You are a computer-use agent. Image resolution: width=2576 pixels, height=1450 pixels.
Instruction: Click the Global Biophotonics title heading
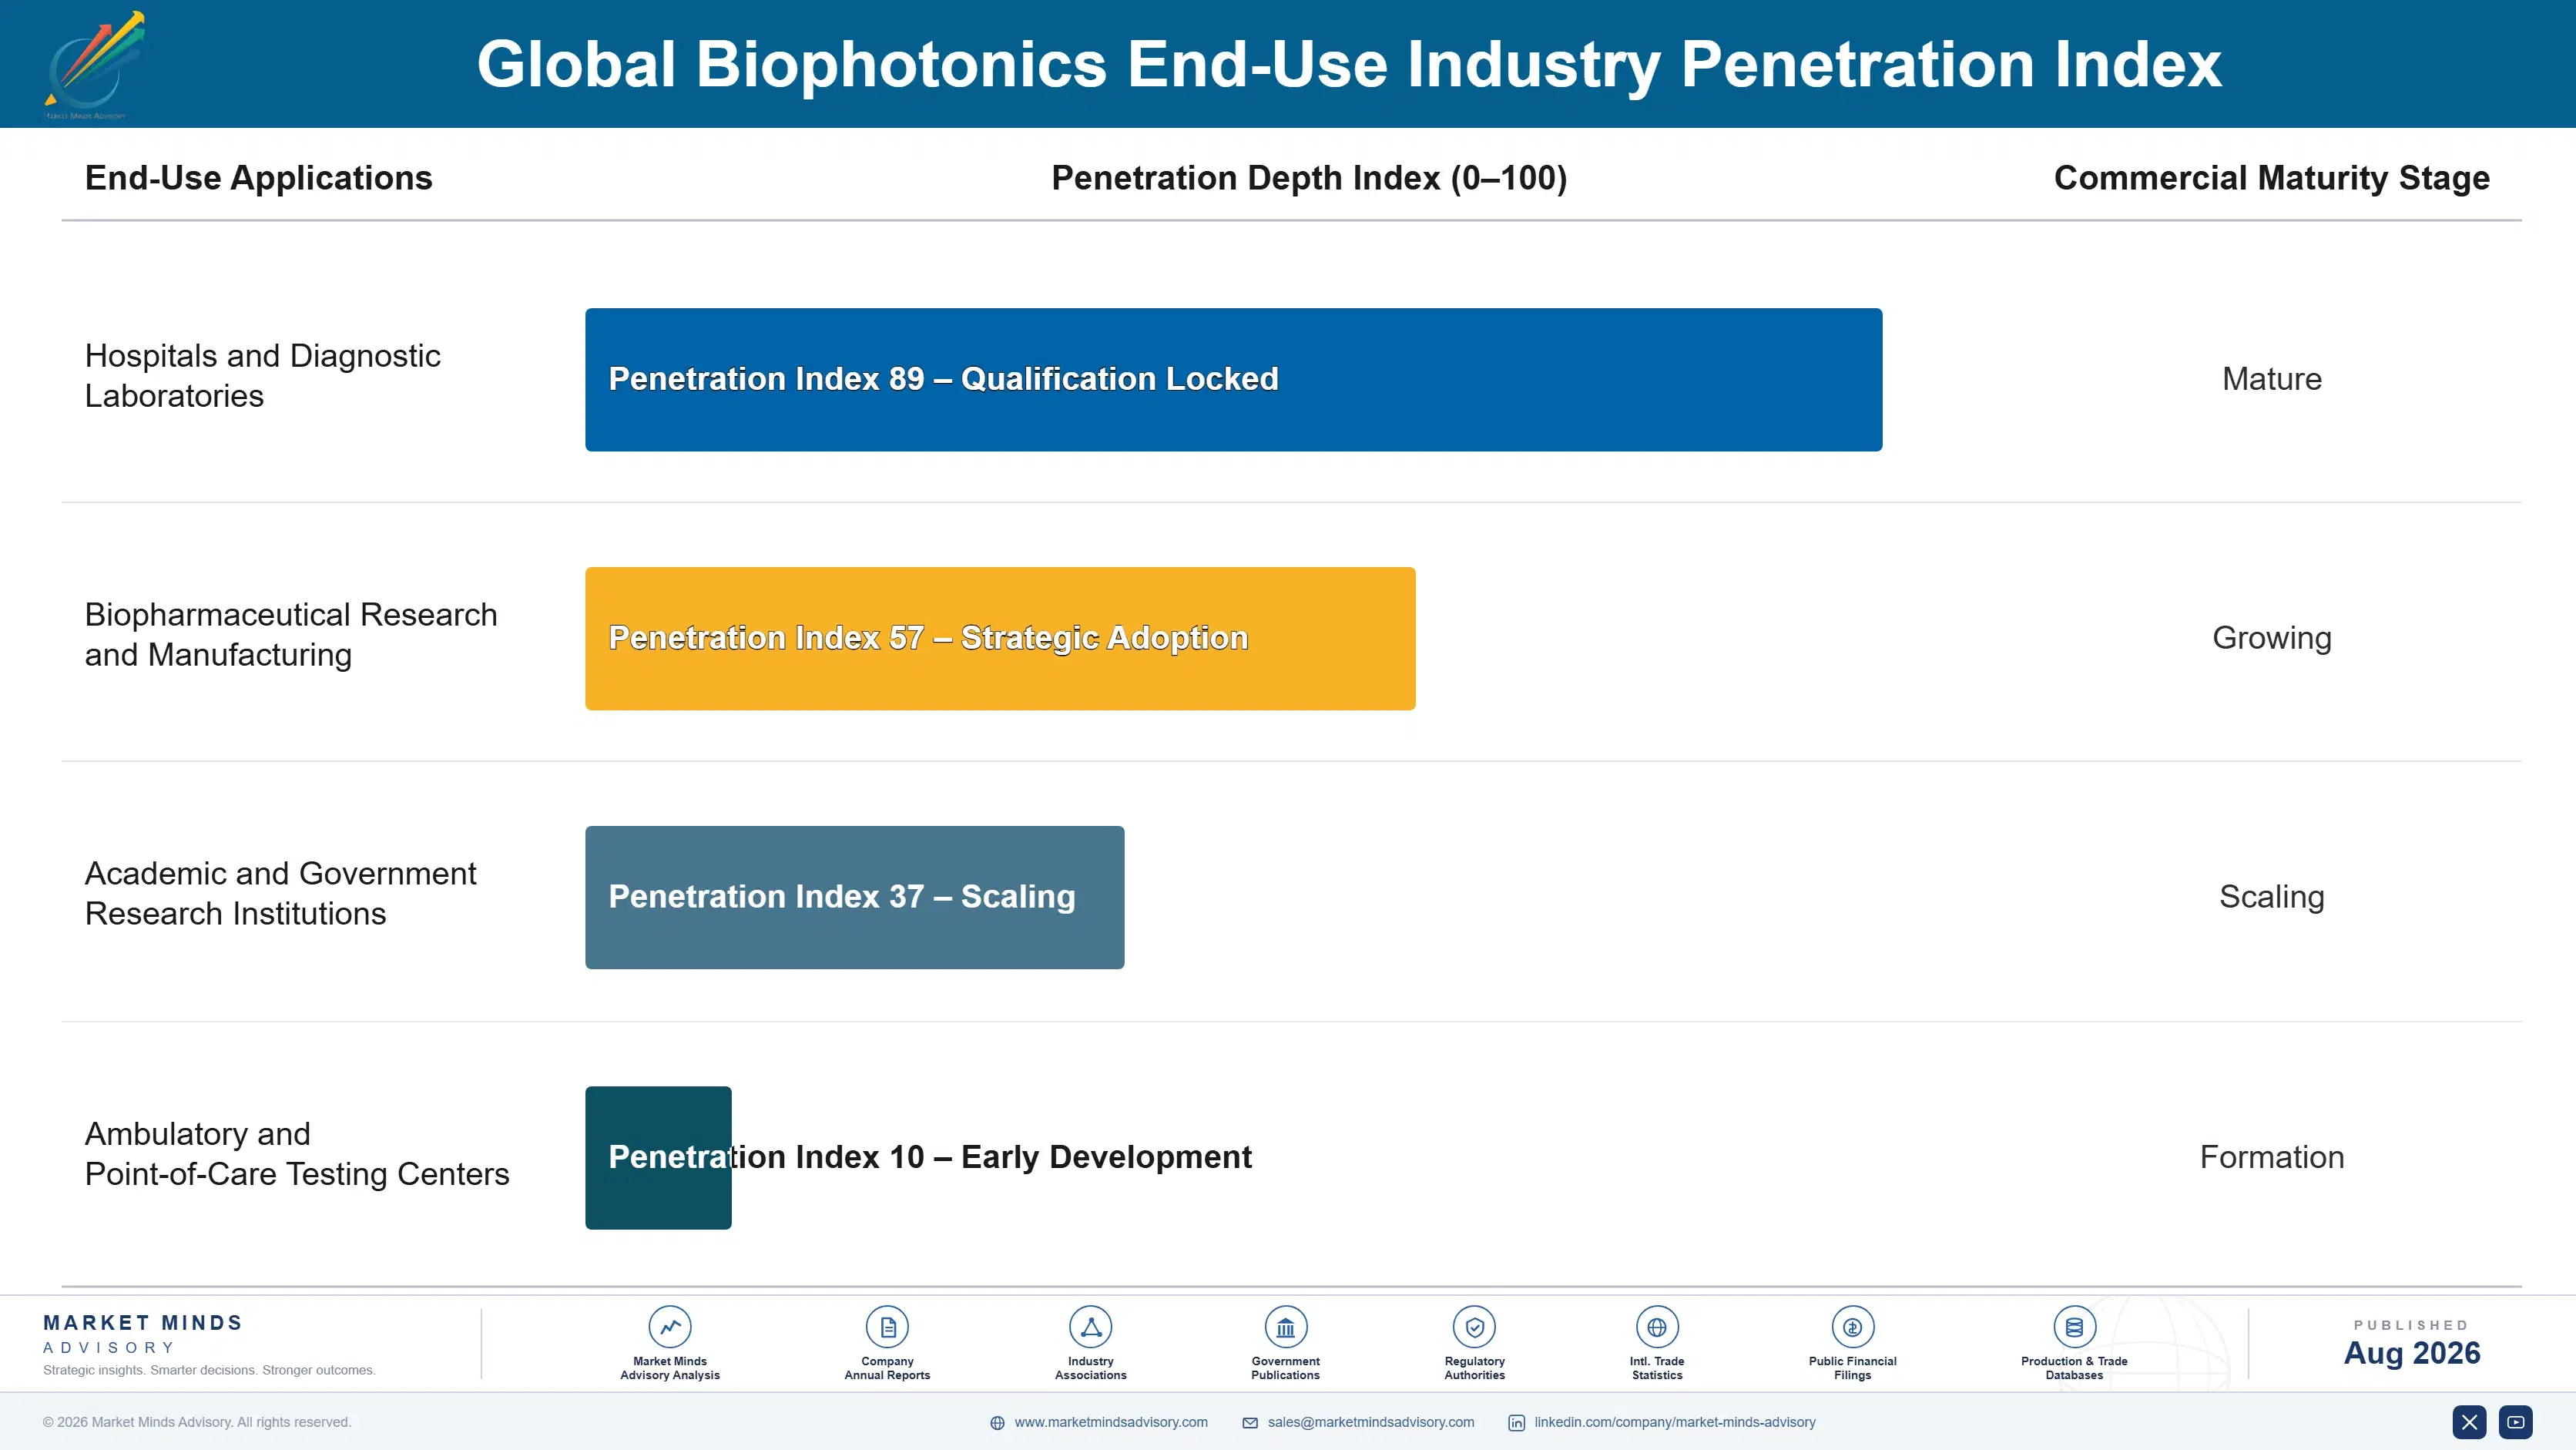click(1349, 64)
